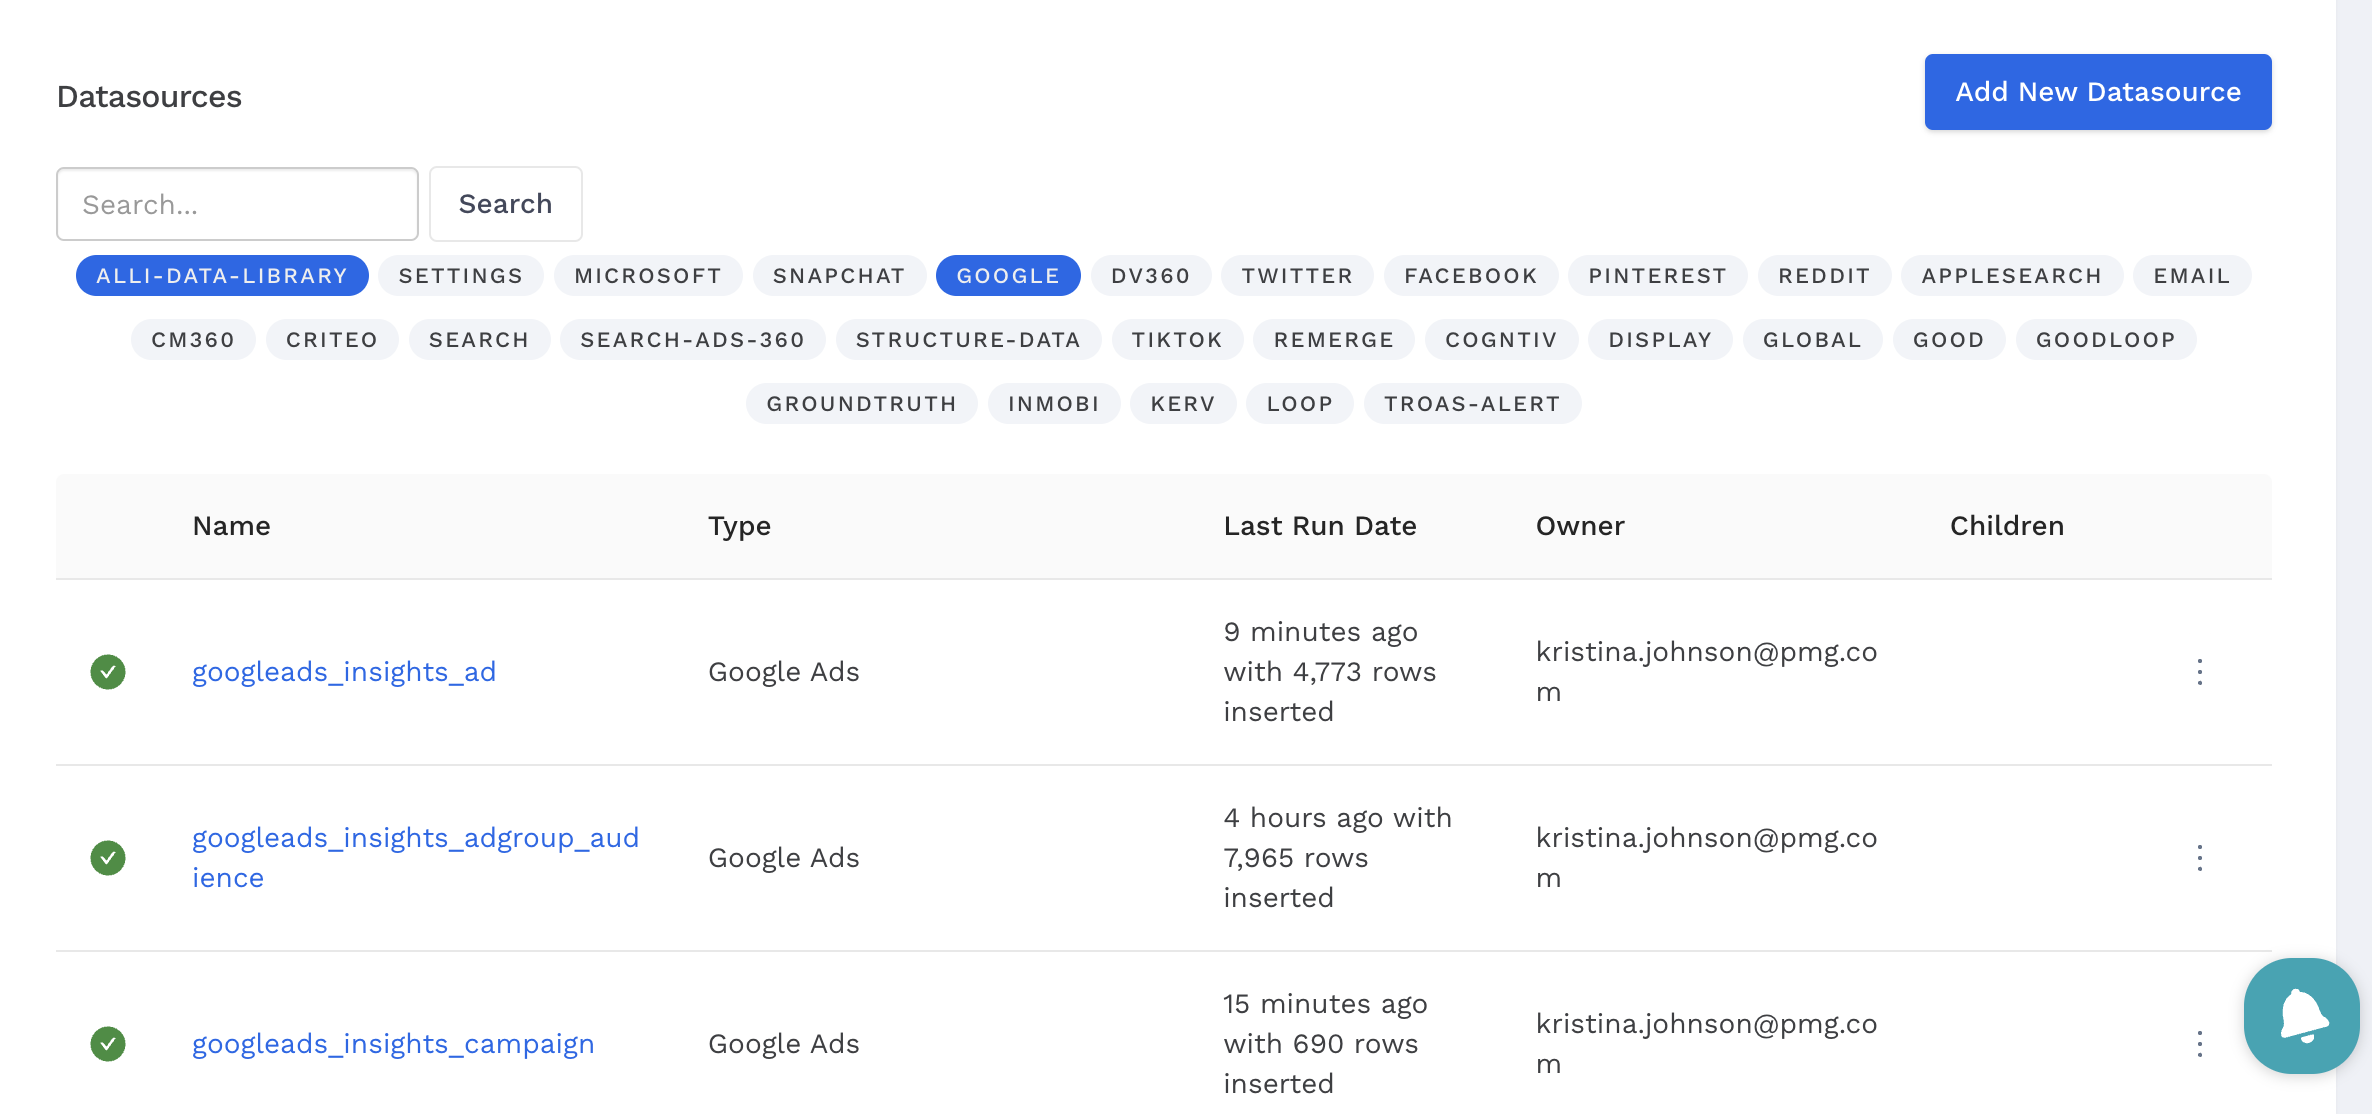Open the googleads_insights_ad datasource link
2372x1114 pixels.
344,672
